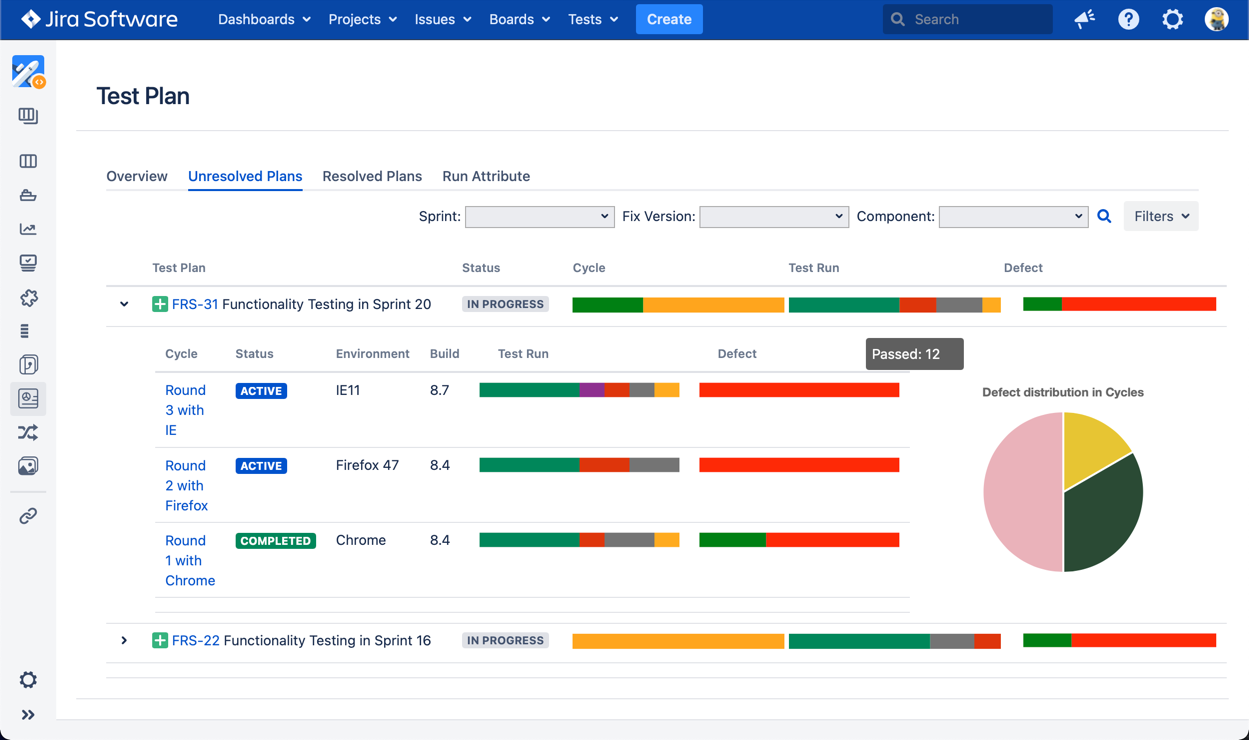Open the Sprint dropdown
This screenshot has height=740, width=1249.
(539, 216)
